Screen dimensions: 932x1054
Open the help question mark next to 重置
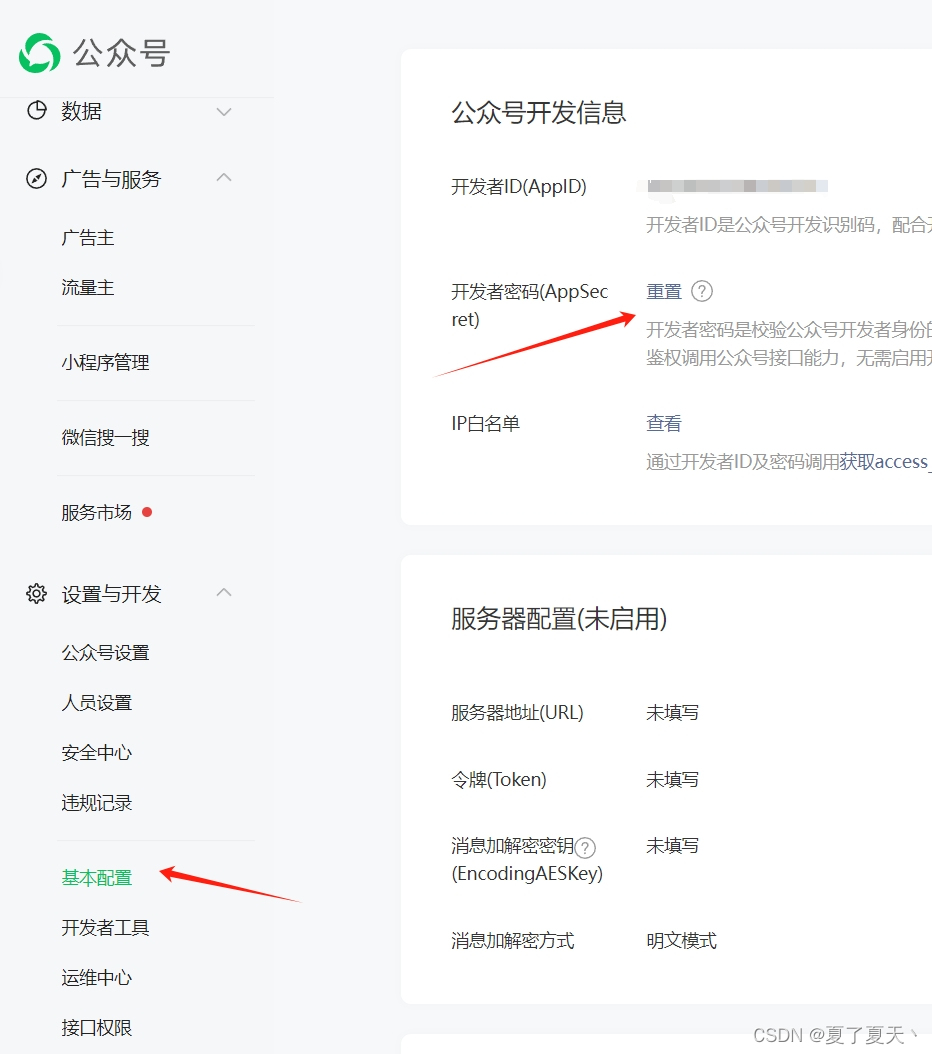[703, 291]
